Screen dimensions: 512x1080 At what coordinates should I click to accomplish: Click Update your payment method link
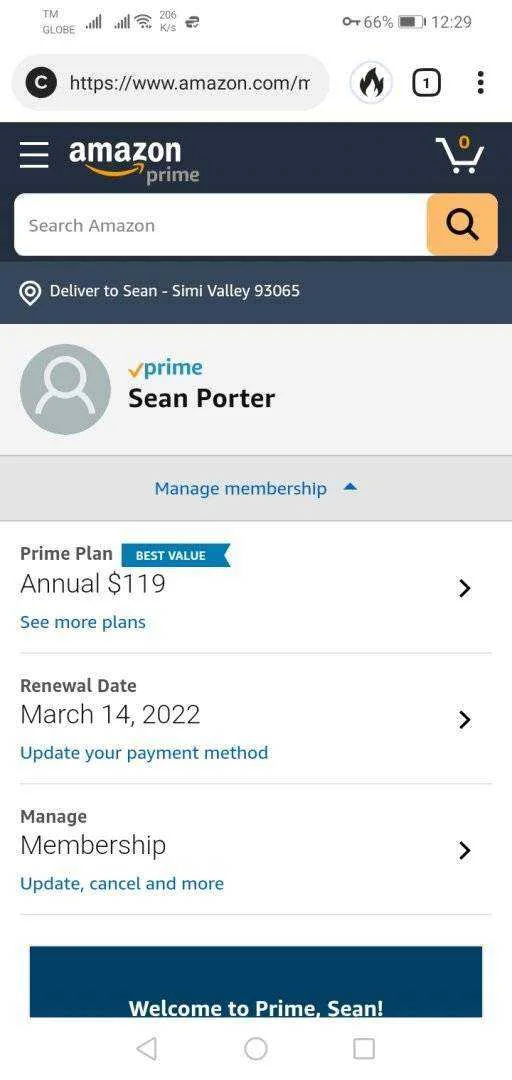[x=144, y=753]
